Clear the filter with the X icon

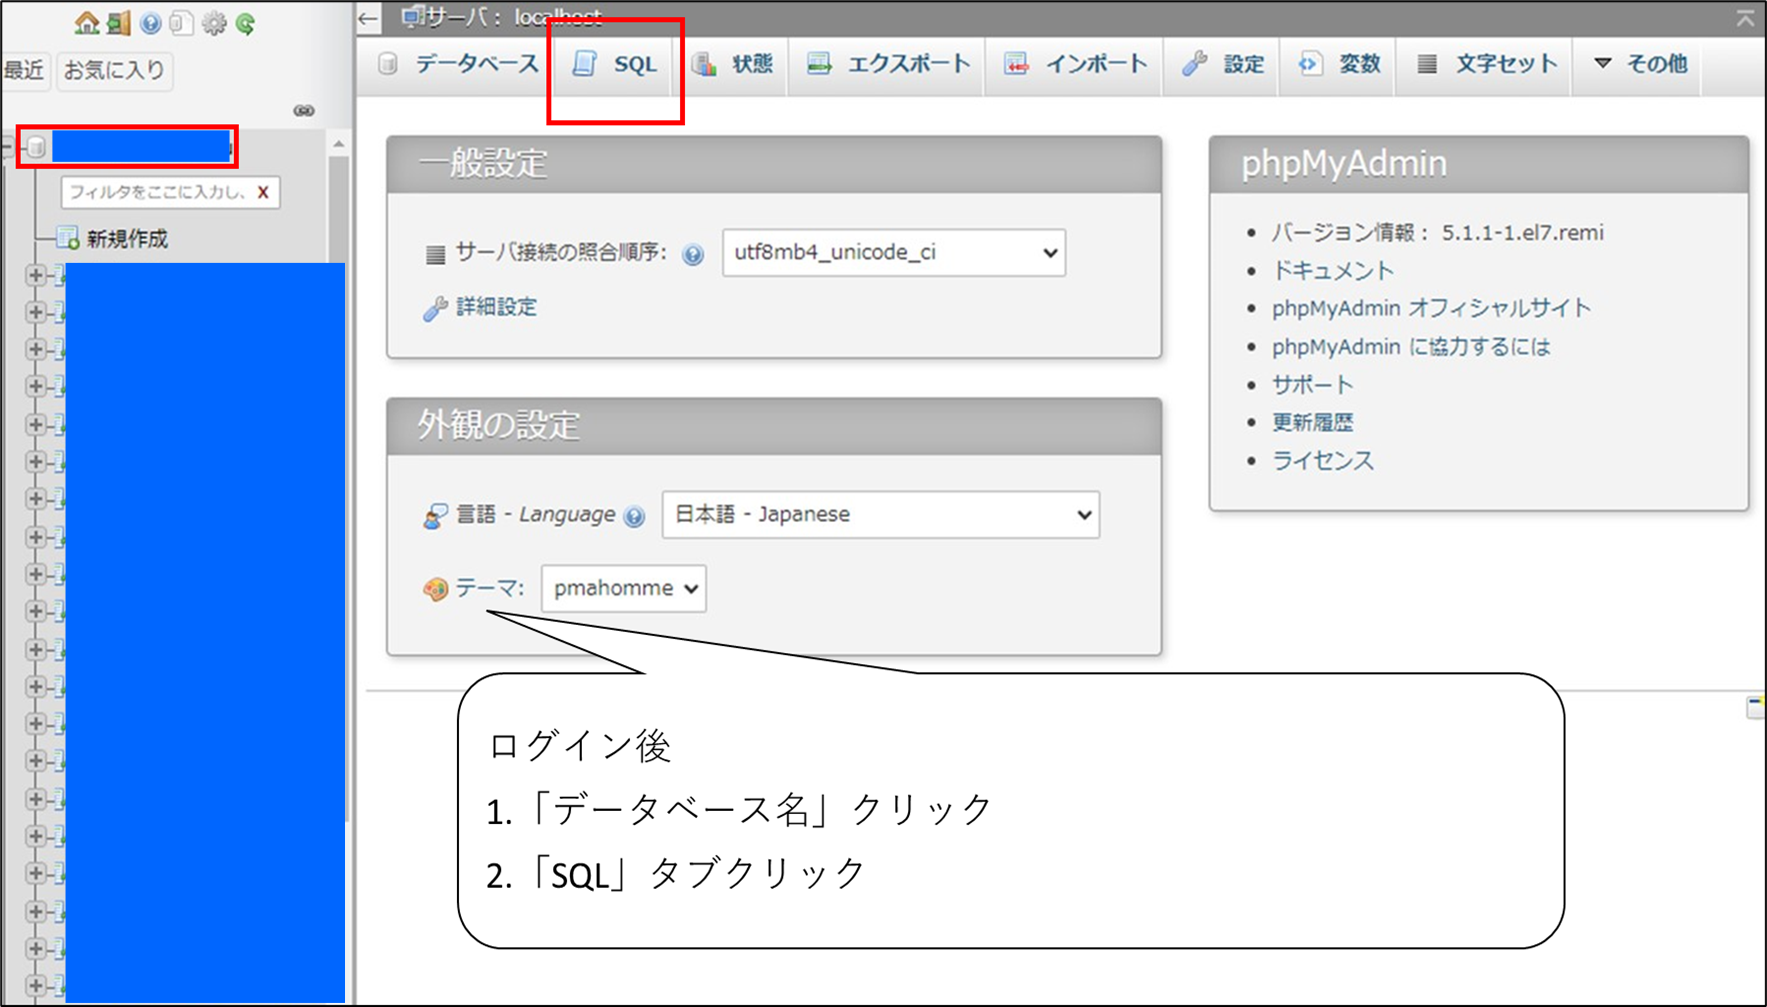(x=263, y=192)
